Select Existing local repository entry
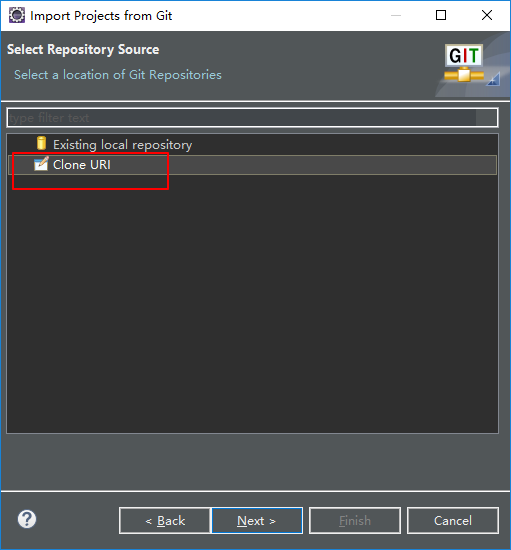511x550 pixels. coord(122,145)
